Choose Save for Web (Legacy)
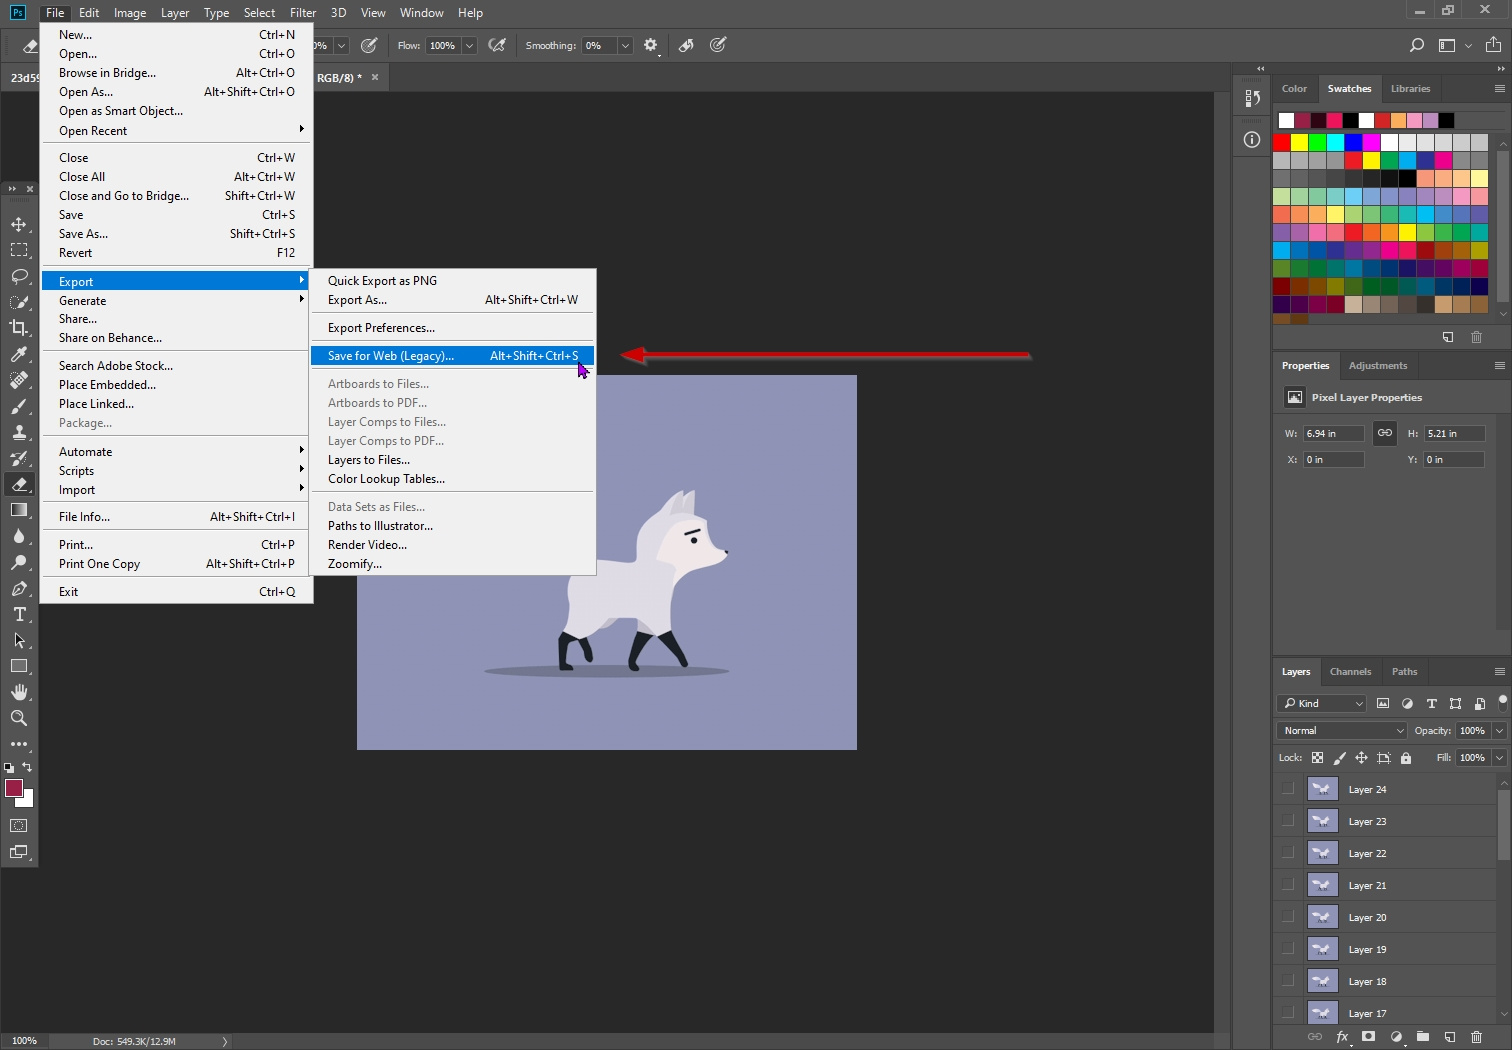This screenshot has height=1050, width=1512. [x=453, y=355]
